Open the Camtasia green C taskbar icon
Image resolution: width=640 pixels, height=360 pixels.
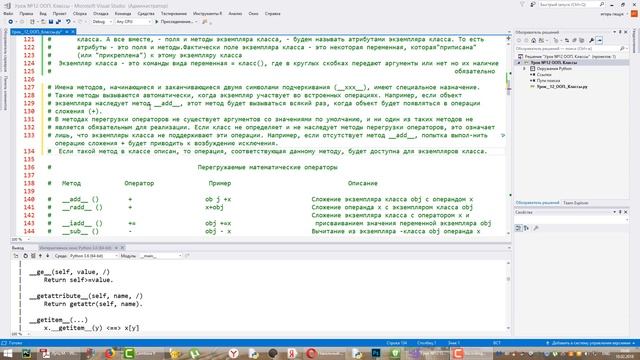129,353
